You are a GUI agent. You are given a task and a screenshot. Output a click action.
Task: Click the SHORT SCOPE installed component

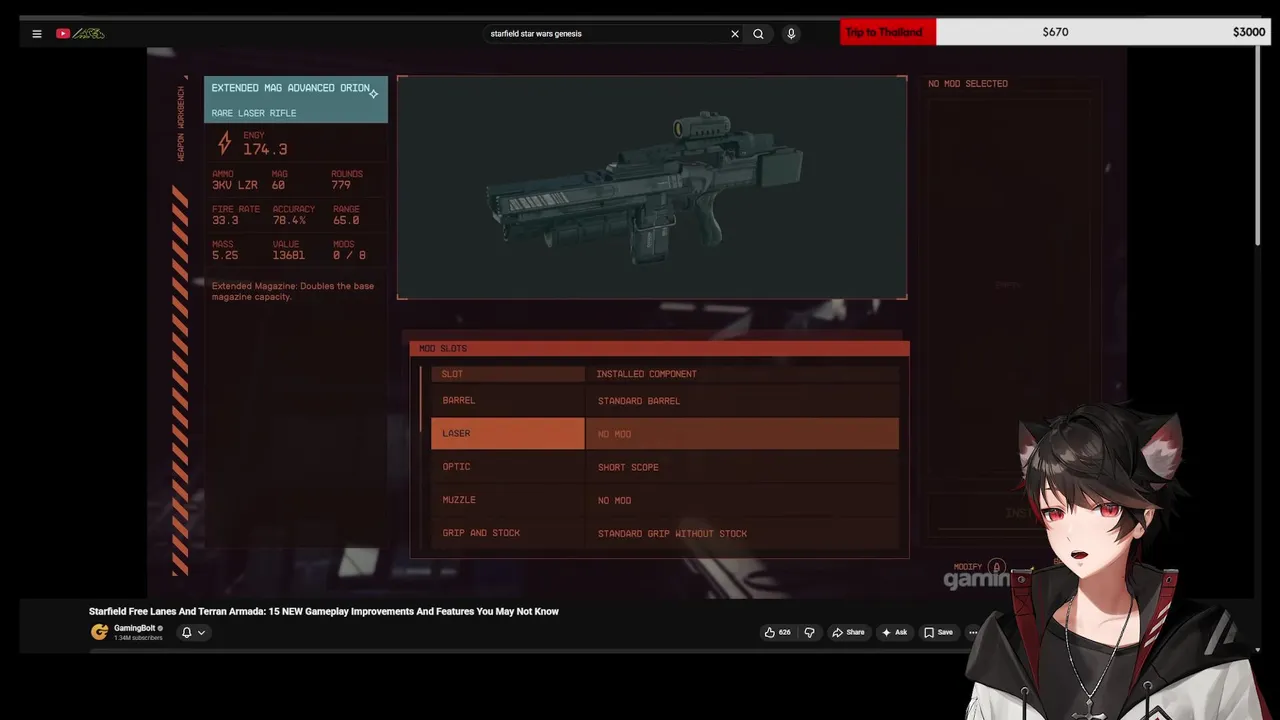[628, 467]
